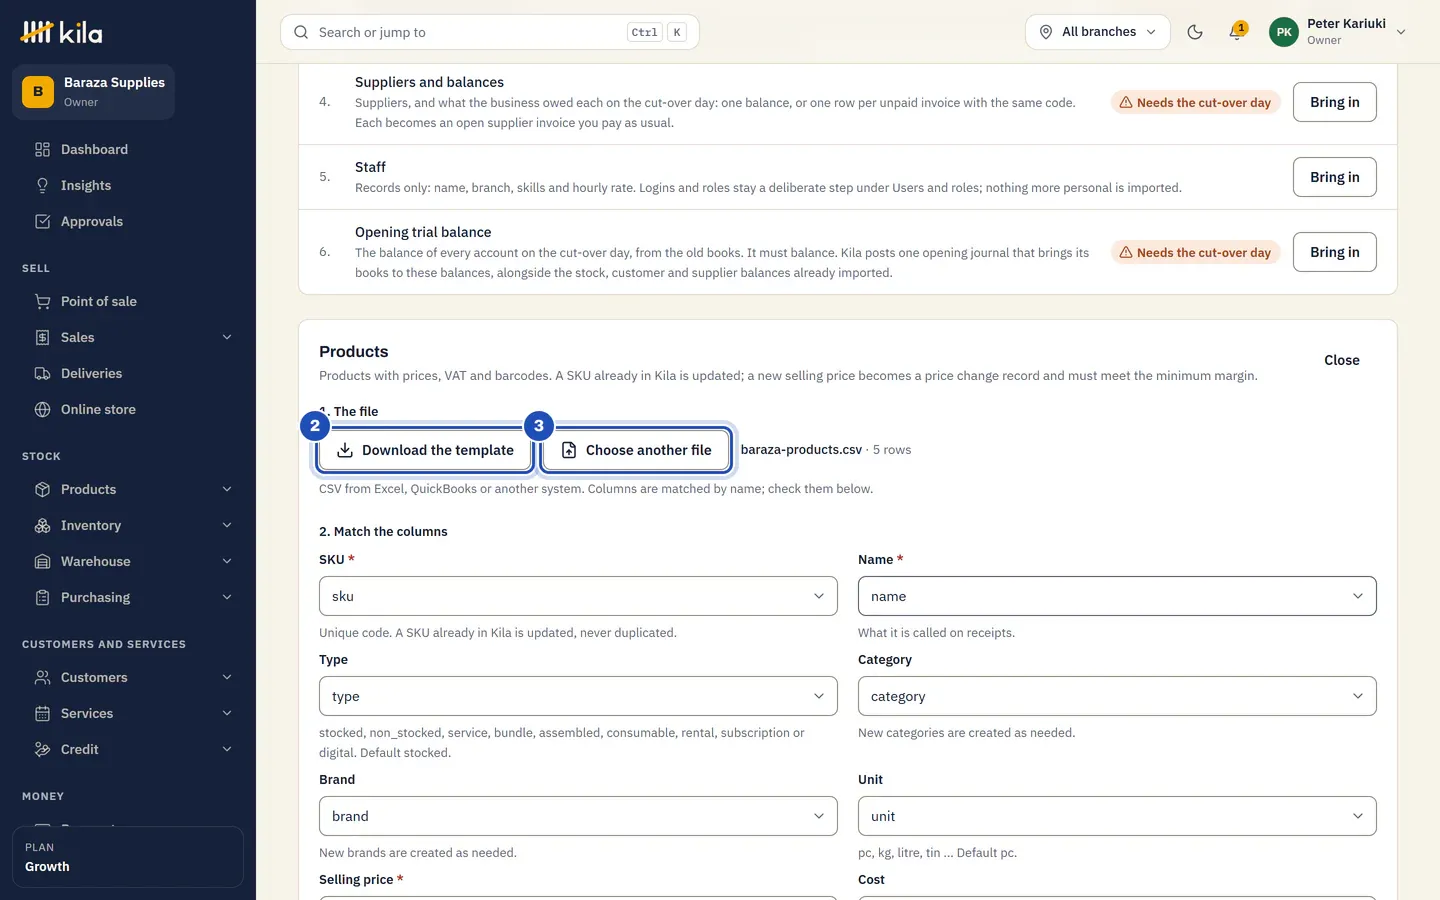Click the Services calendar icon

(42, 713)
